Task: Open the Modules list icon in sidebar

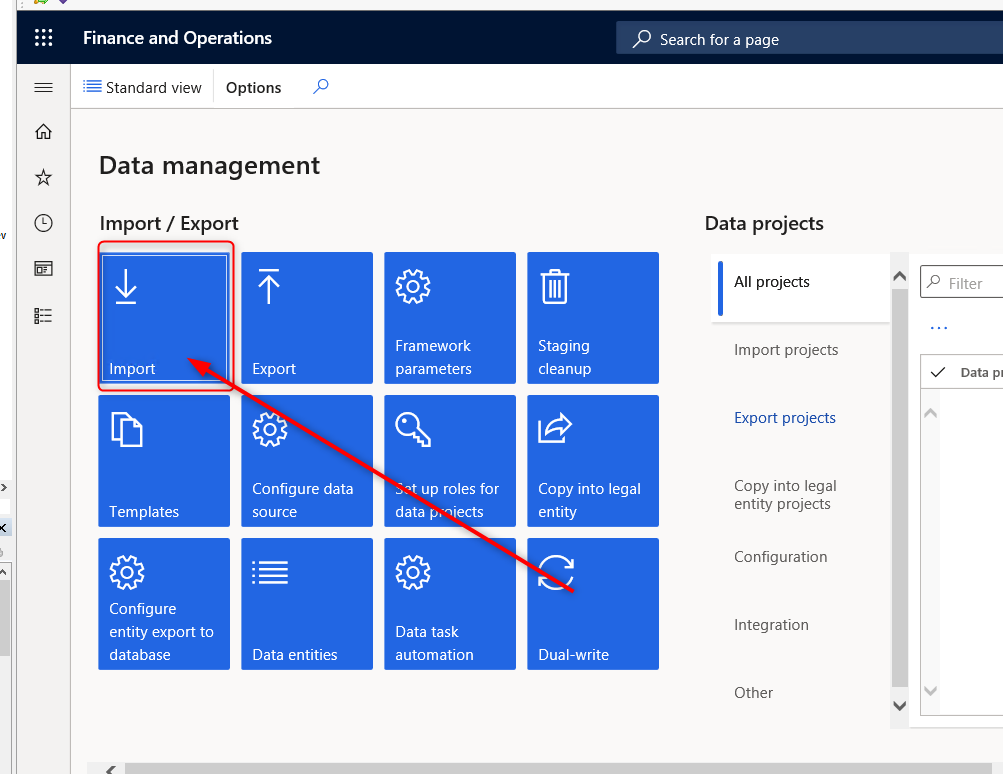Action: (43, 315)
